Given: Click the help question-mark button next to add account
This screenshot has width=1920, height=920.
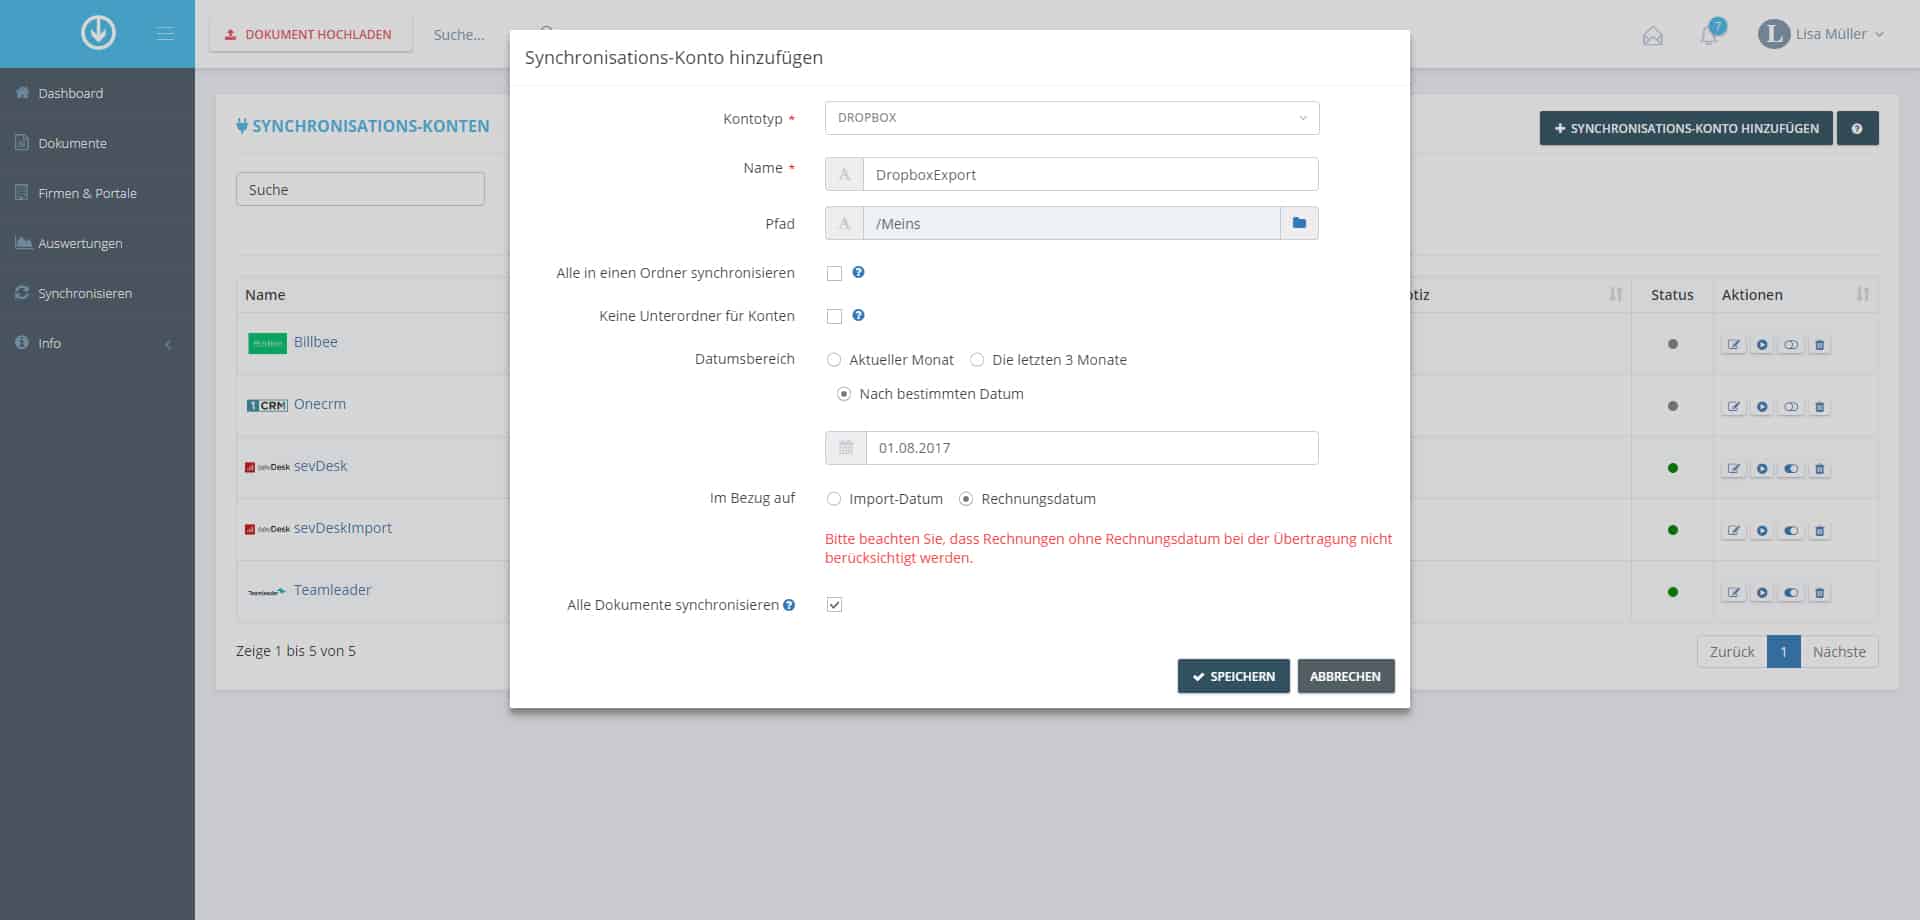Looking at the screenshot, I should tap(1857, 128).
